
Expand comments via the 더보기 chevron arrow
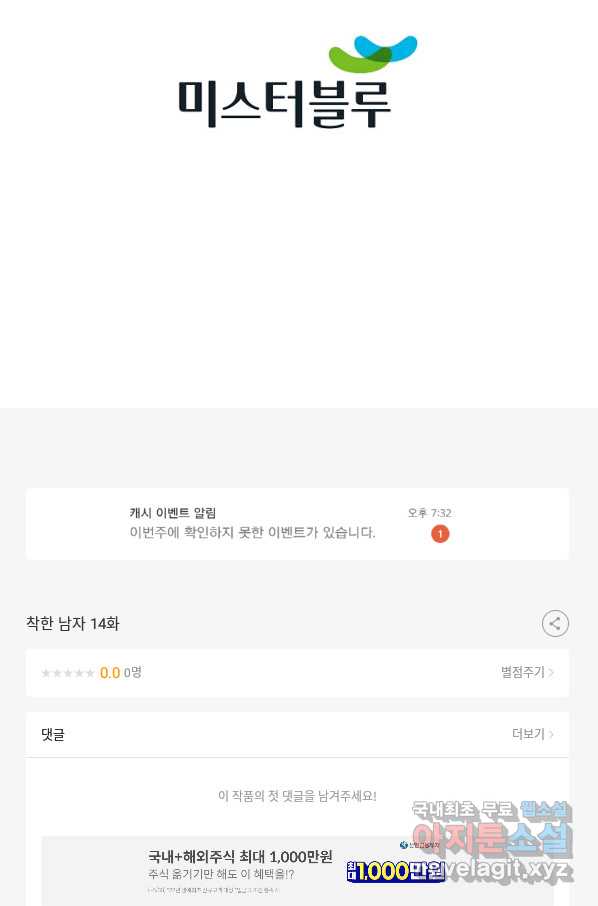pos(551,734)
